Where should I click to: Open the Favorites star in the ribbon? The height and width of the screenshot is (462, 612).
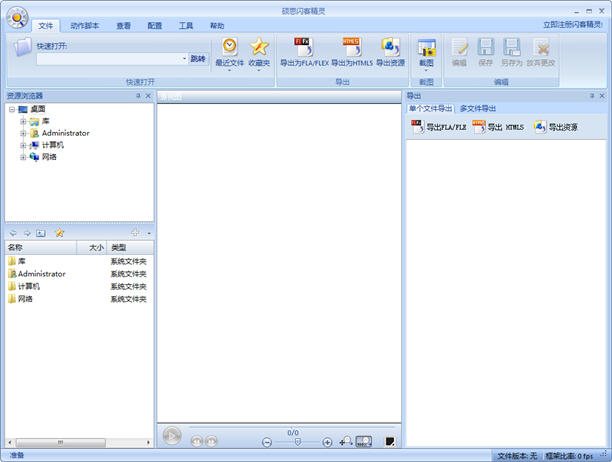coord(259,47)
